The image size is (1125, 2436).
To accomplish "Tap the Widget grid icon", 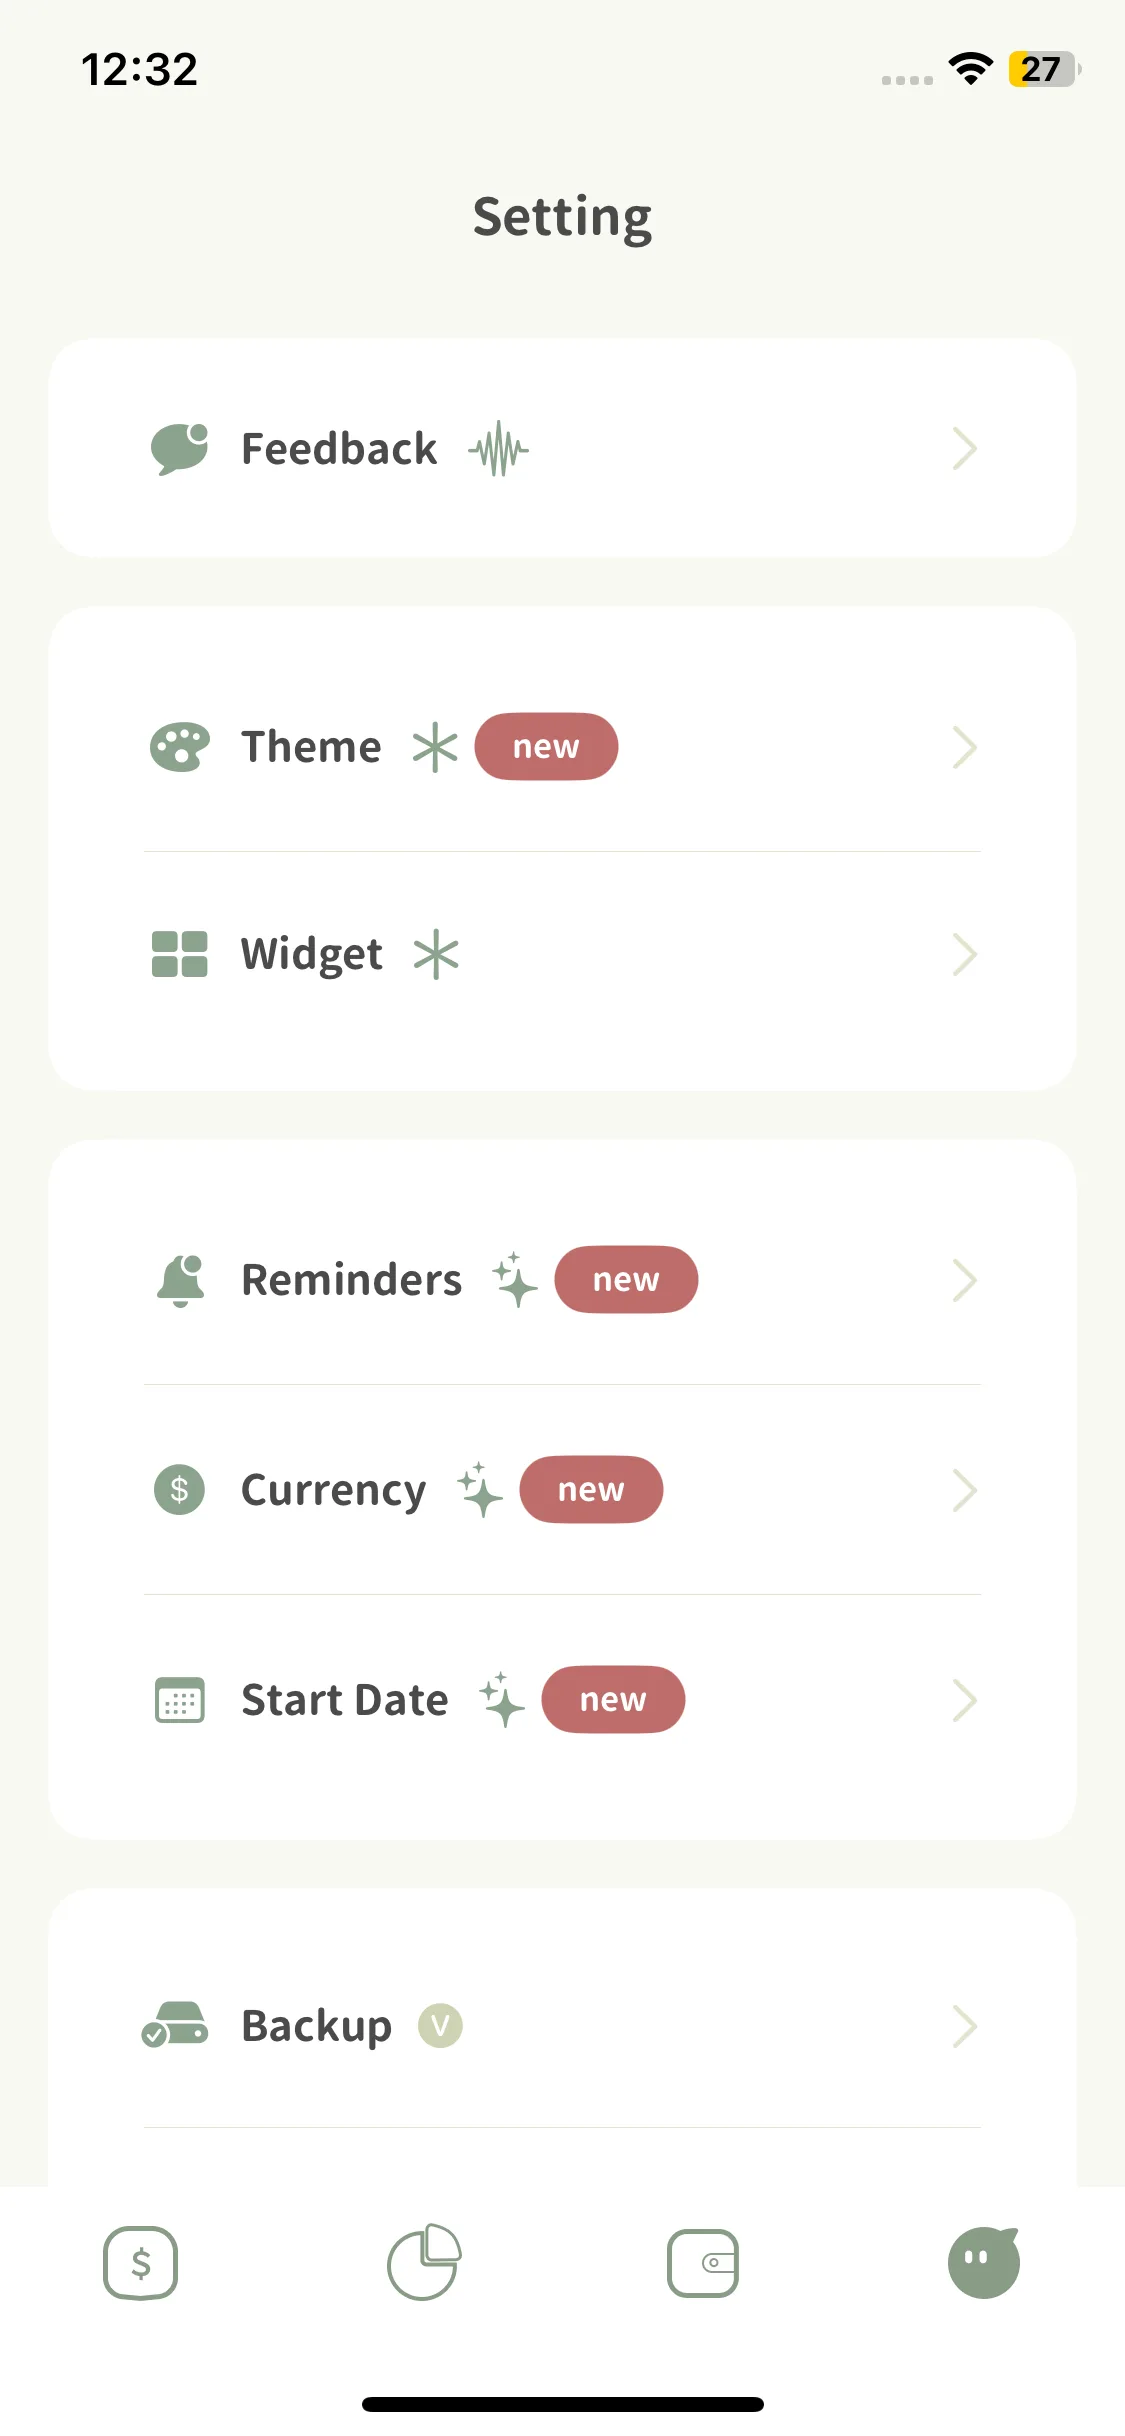I will tap(180, 954).
